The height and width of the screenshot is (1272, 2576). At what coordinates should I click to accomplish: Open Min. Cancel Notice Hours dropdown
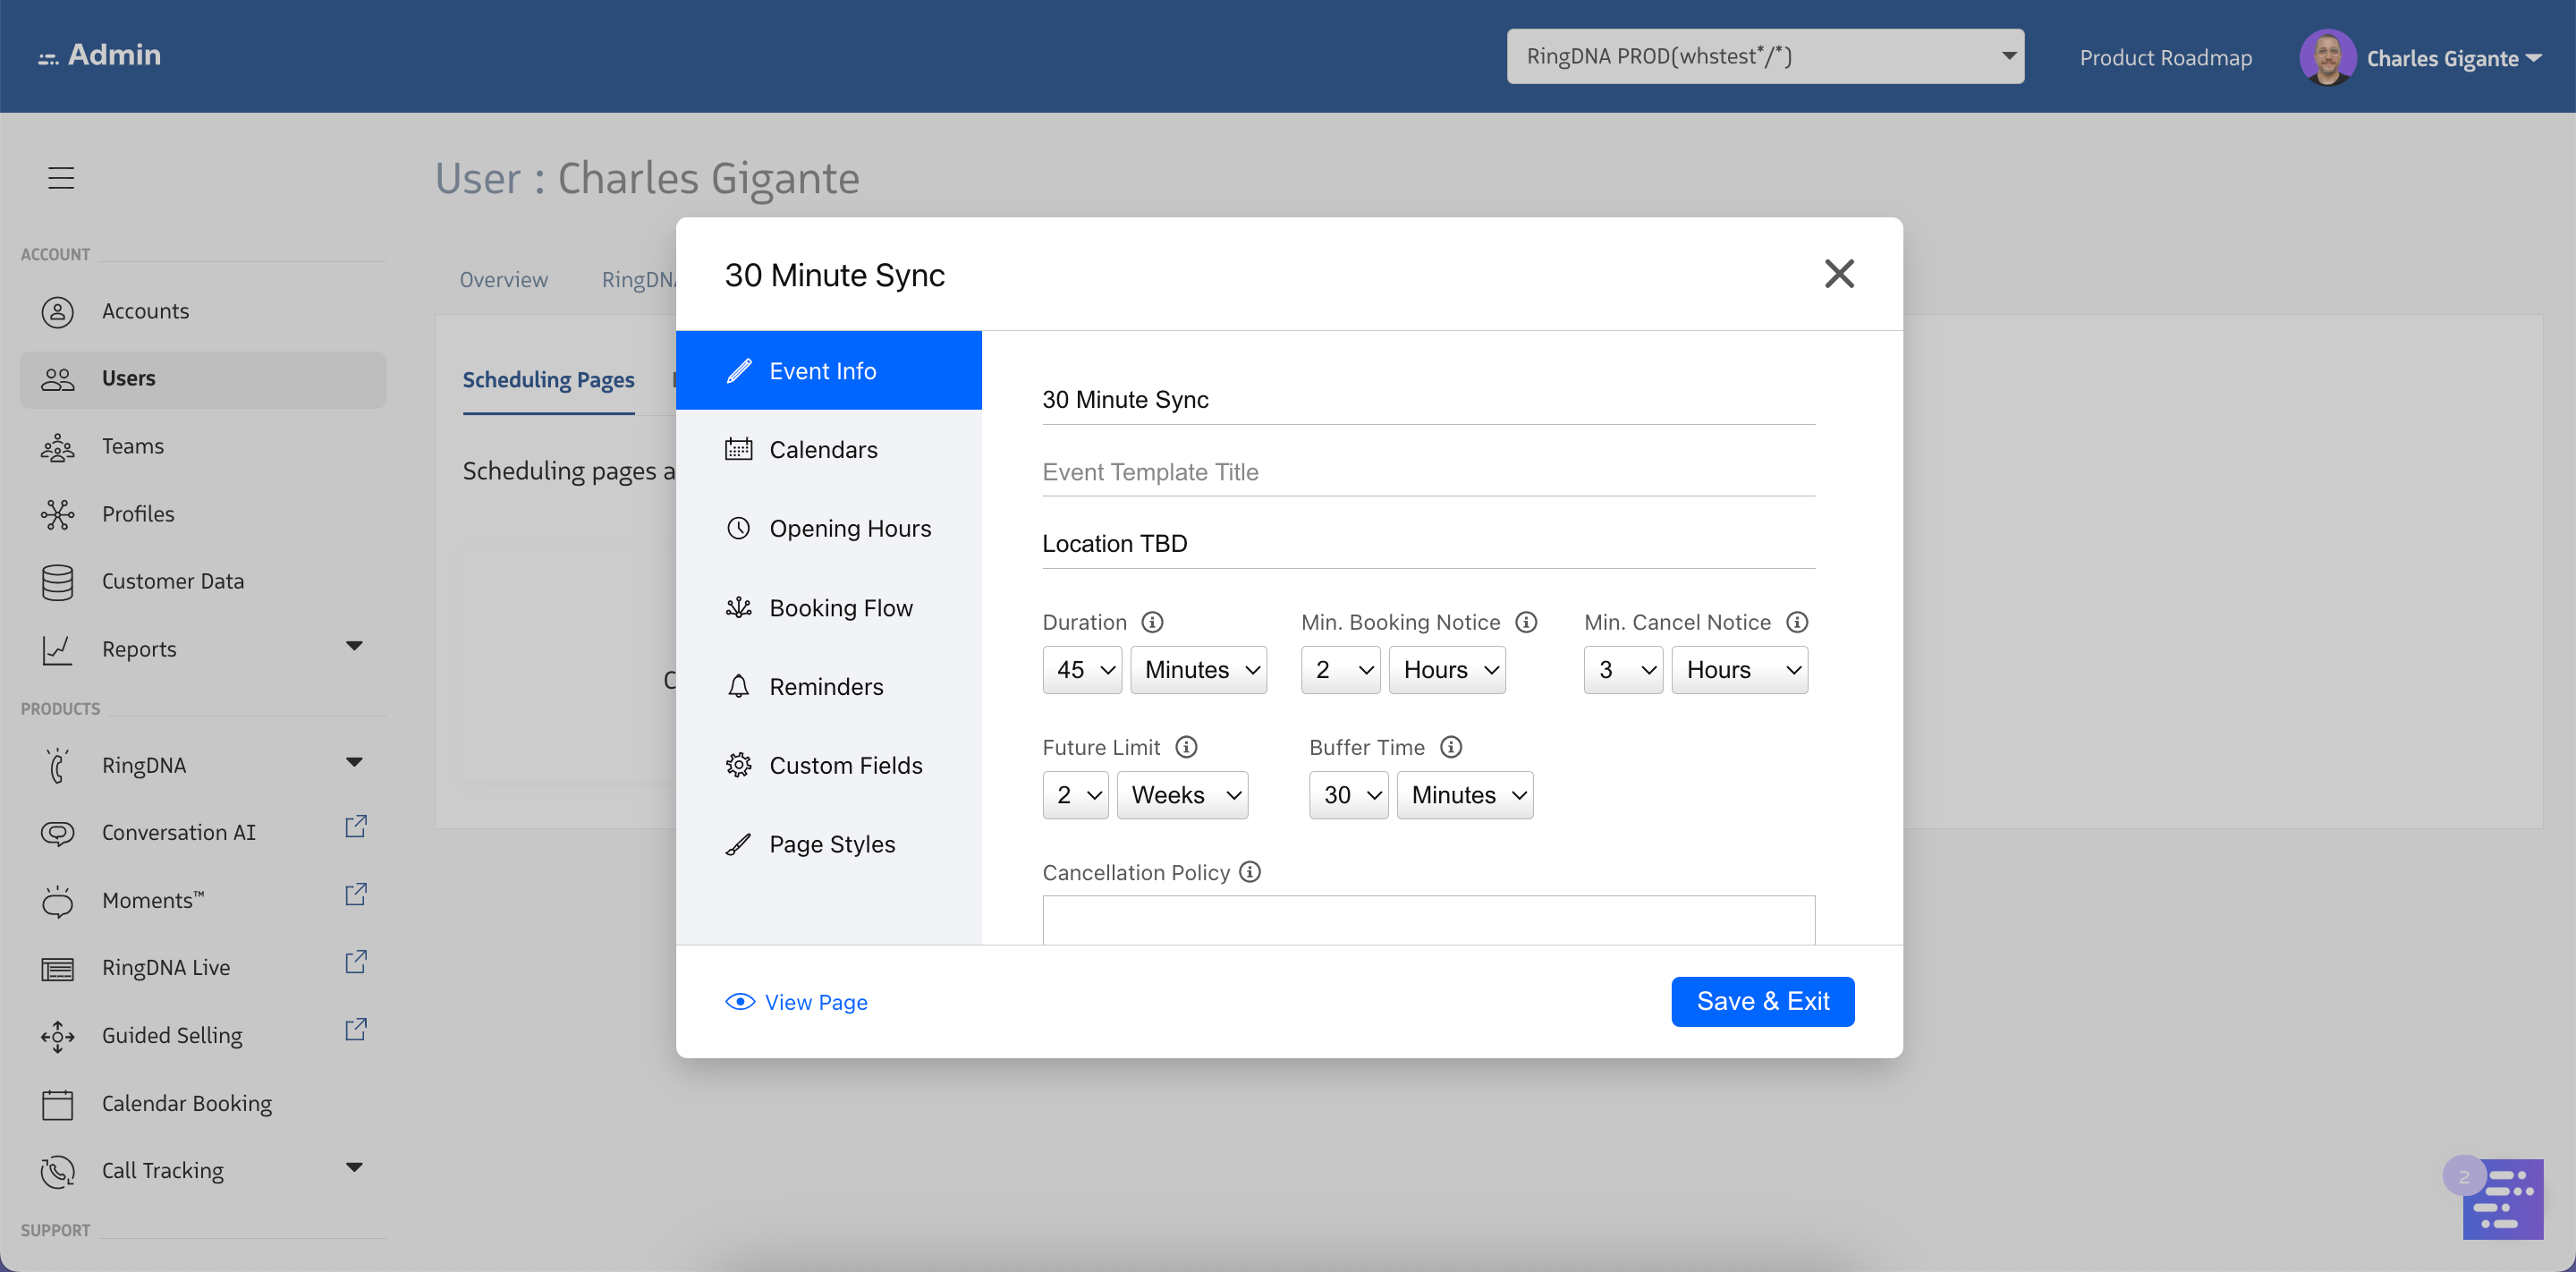(x=1739, y=670)
